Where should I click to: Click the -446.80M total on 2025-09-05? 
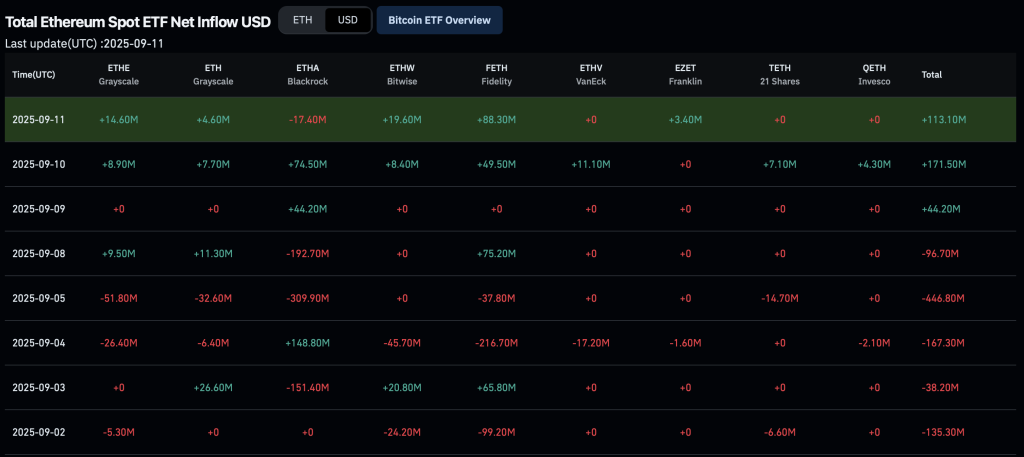[941, 298]
